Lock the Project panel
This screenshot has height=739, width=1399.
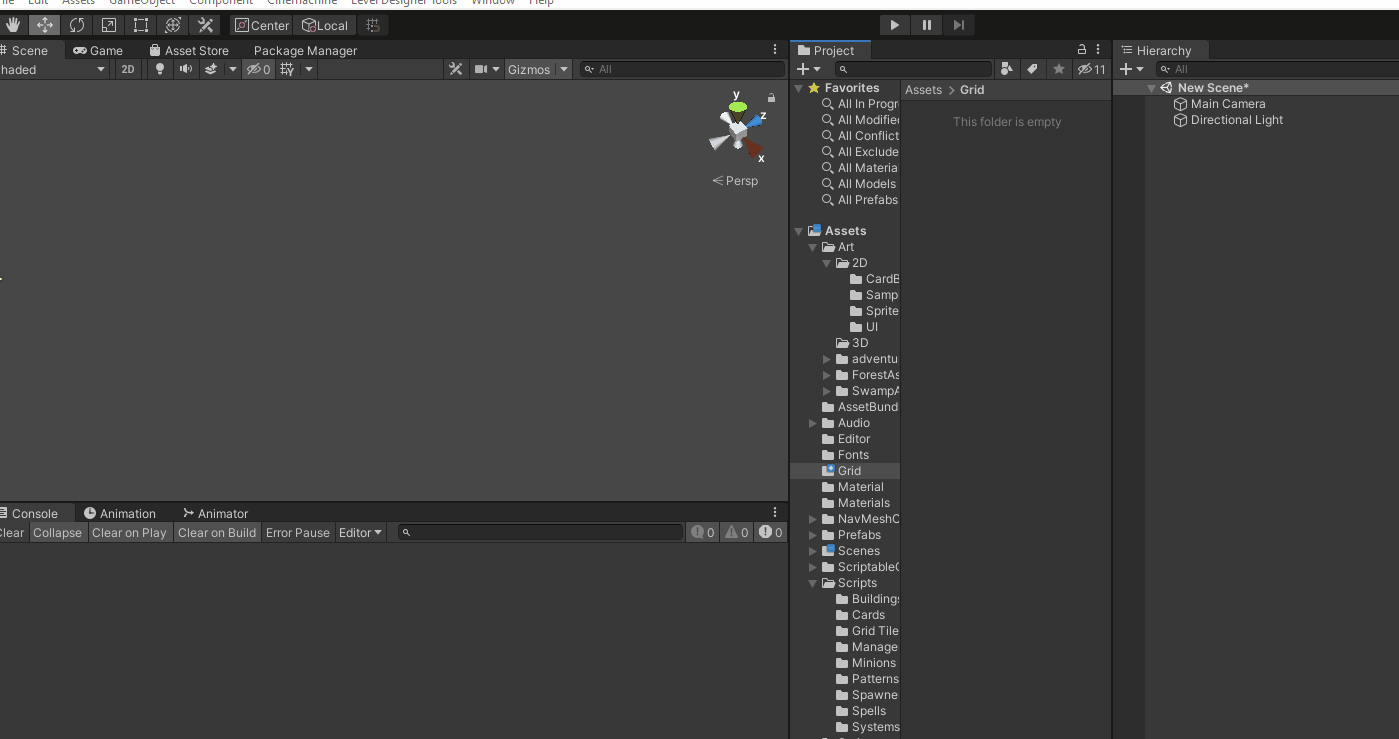[1081, 49]
